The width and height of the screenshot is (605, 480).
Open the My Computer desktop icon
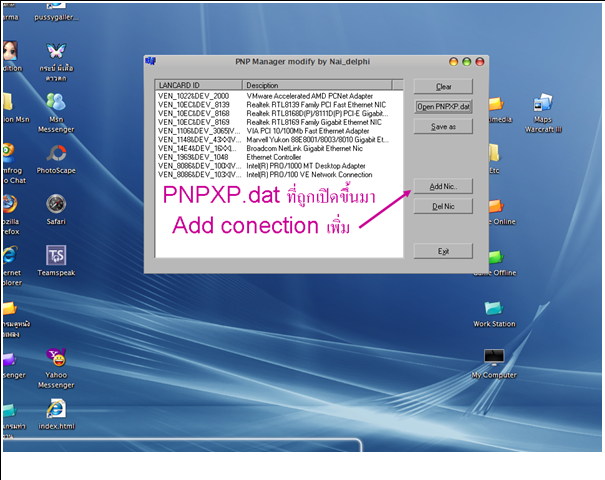click(x=494, y=363)
